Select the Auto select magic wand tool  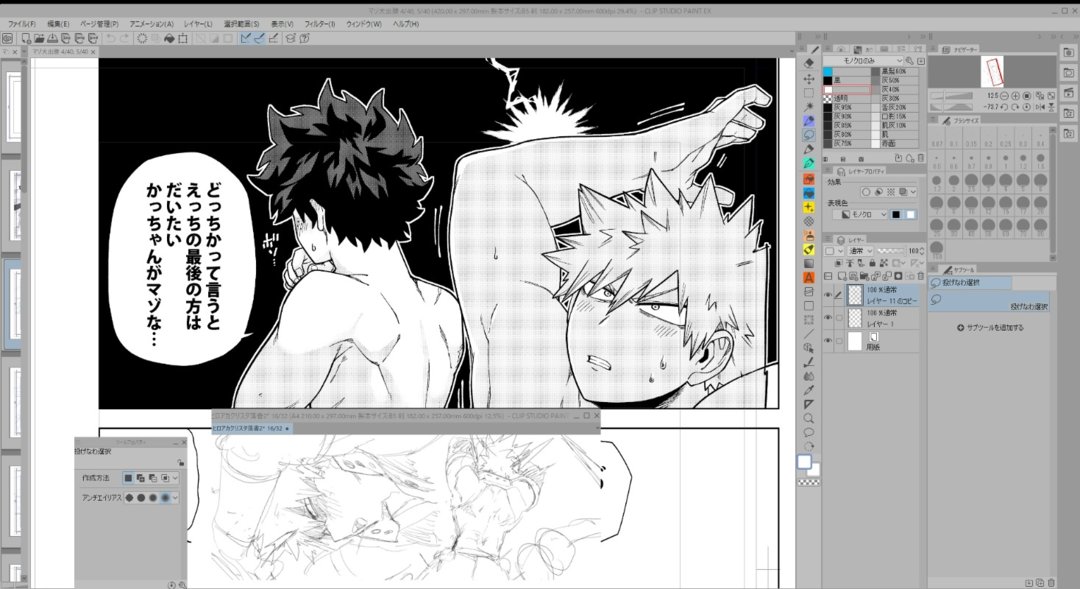pyautogui.click(x=809, y=107)
